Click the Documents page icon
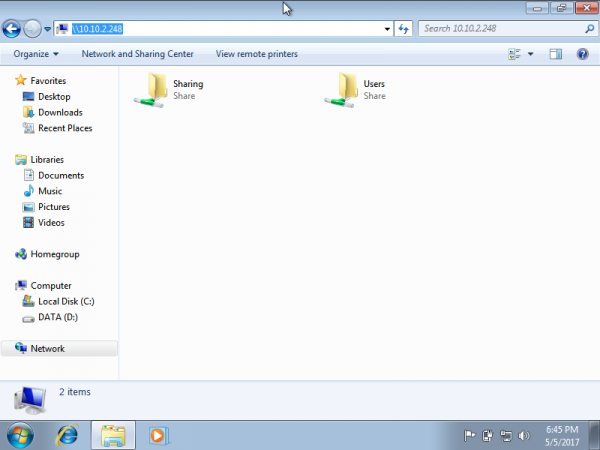This screenshot has width=600, height=450. pyautogui.click(x=29, y=175)
